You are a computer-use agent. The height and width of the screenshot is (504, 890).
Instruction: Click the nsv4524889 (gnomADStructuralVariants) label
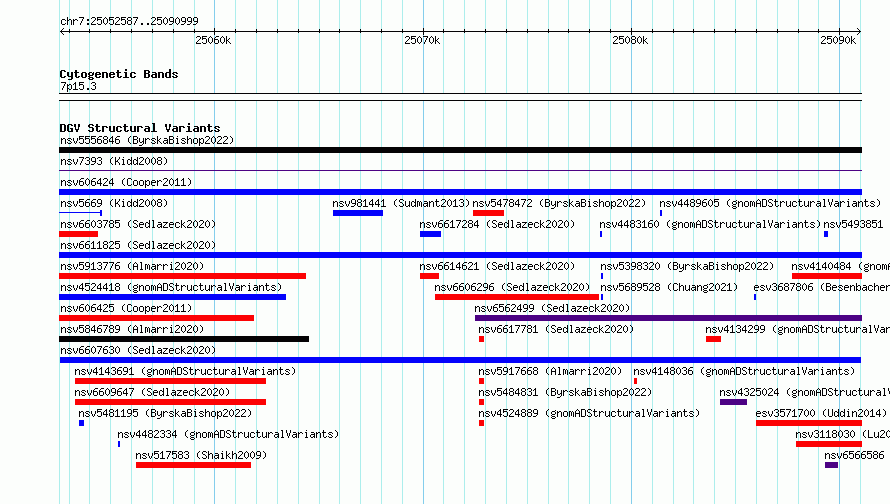click(x=589, y=413)
